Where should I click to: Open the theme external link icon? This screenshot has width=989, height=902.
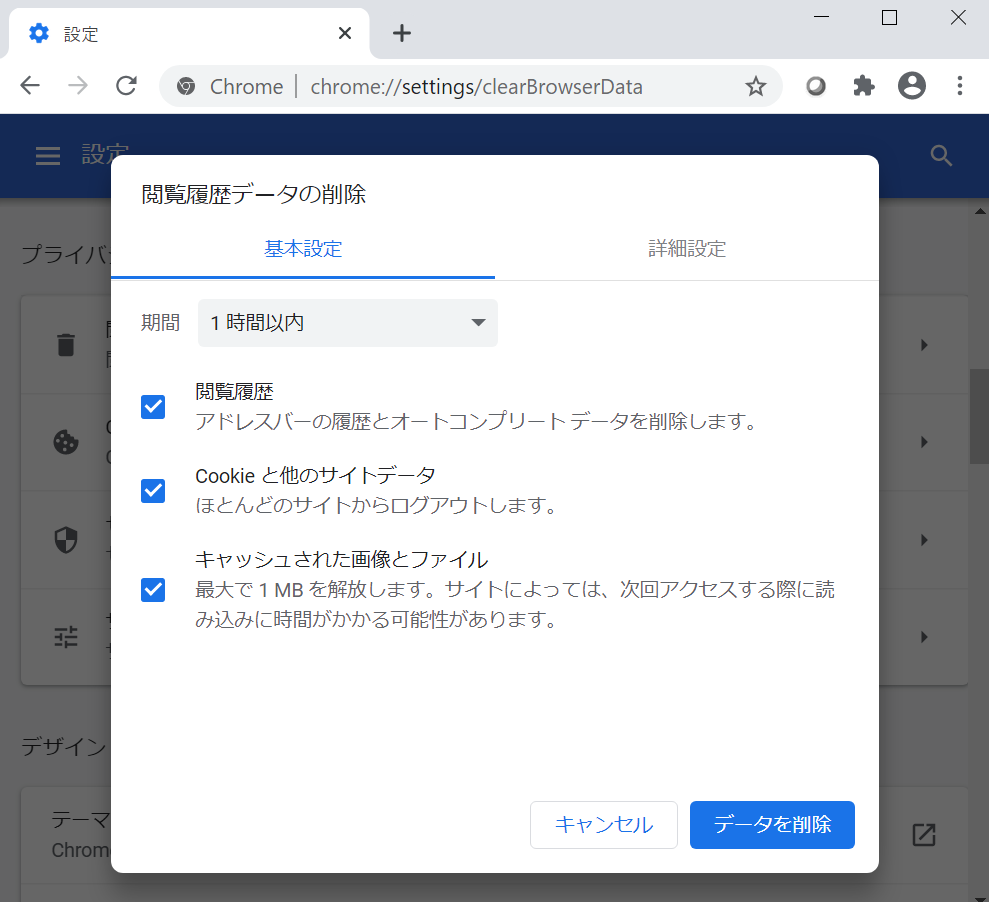924,835
